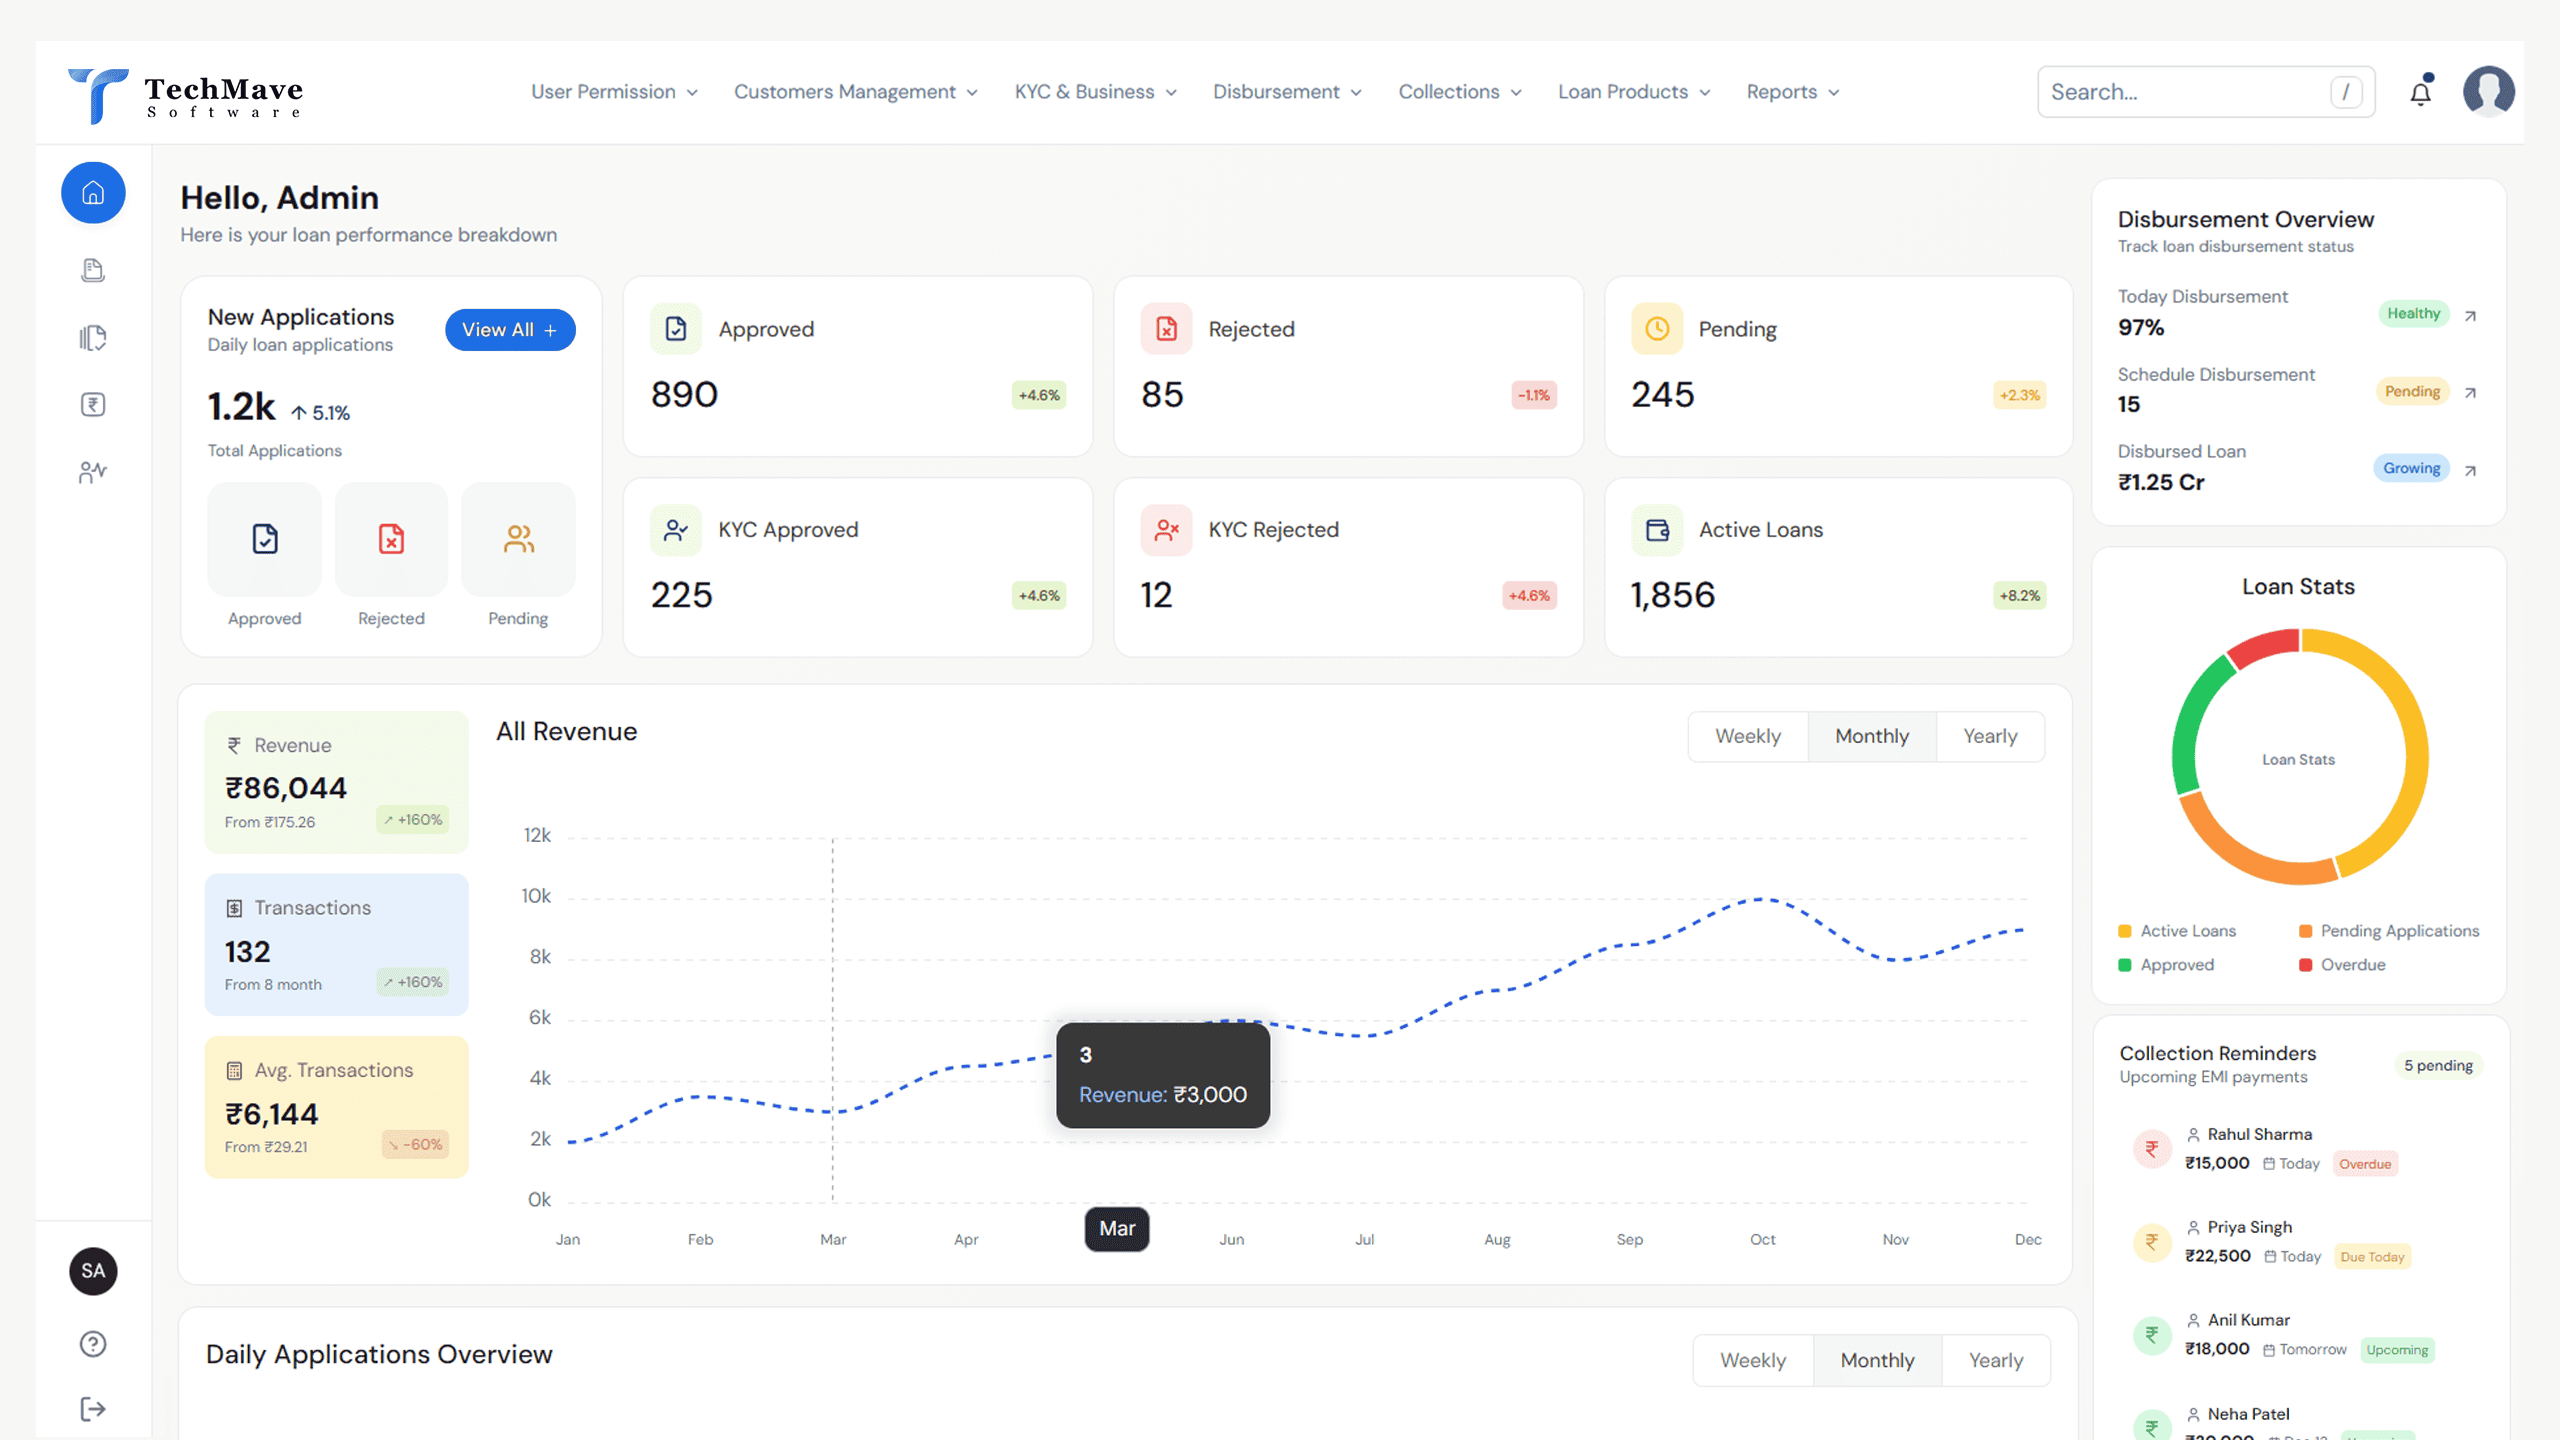
Task: Click the Search input field
Action: coord(2206,92)
